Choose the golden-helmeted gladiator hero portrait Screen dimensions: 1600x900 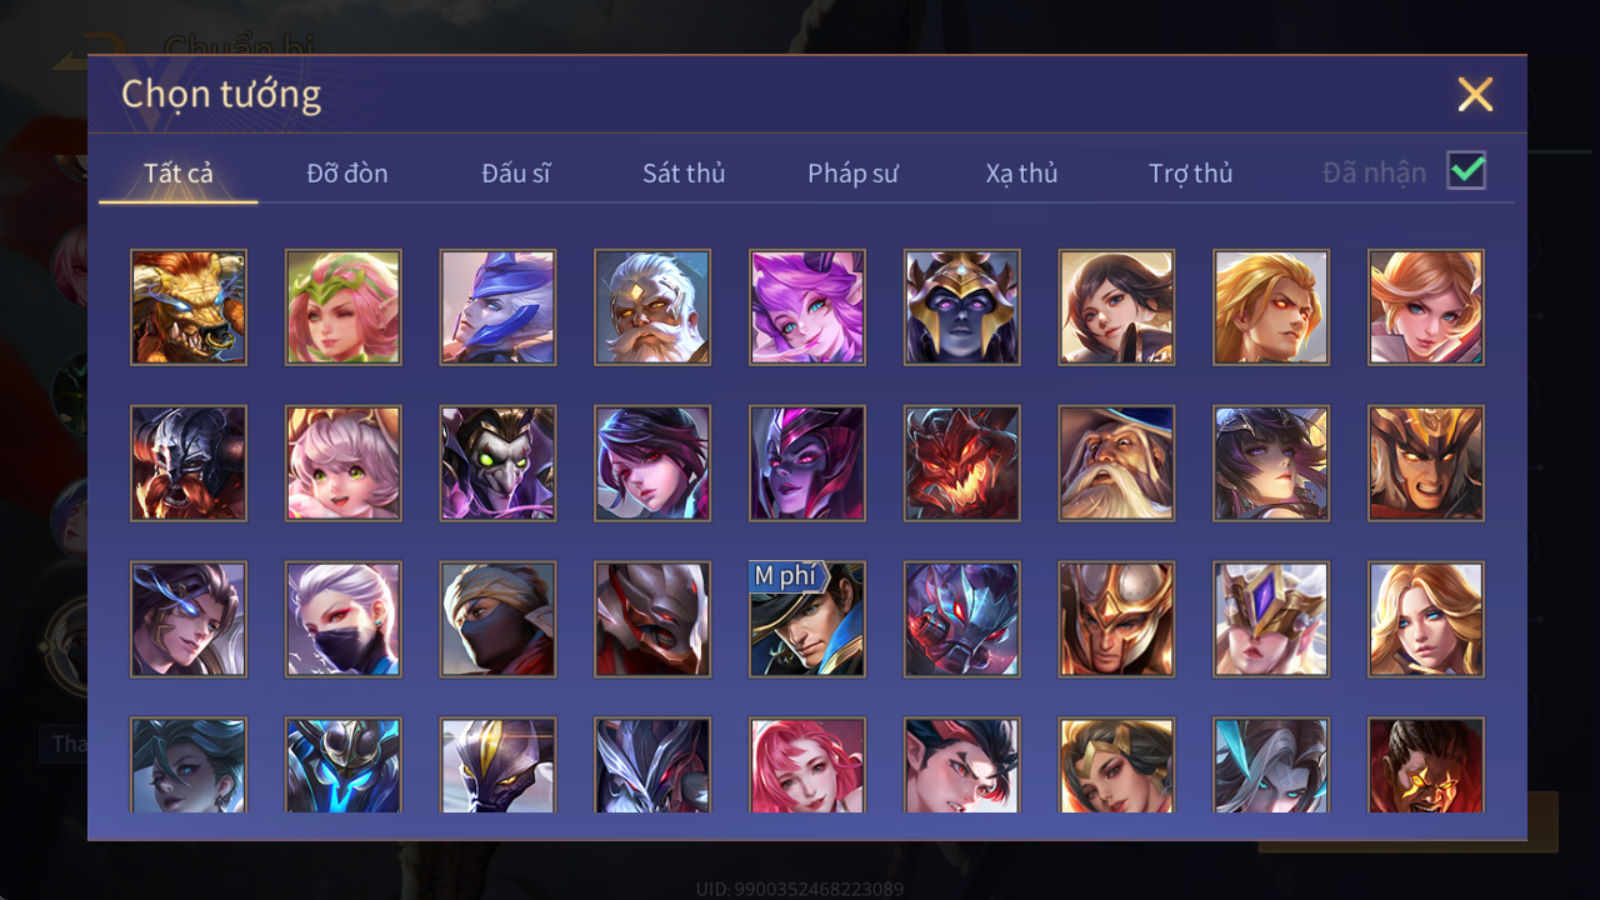1116,619
